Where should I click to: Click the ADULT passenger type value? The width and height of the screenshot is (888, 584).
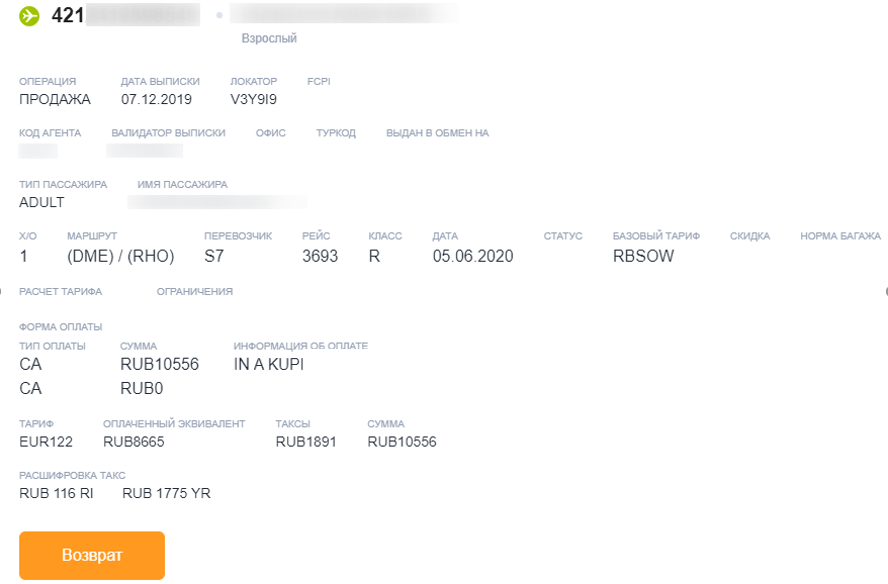click(x=41, y=202)
